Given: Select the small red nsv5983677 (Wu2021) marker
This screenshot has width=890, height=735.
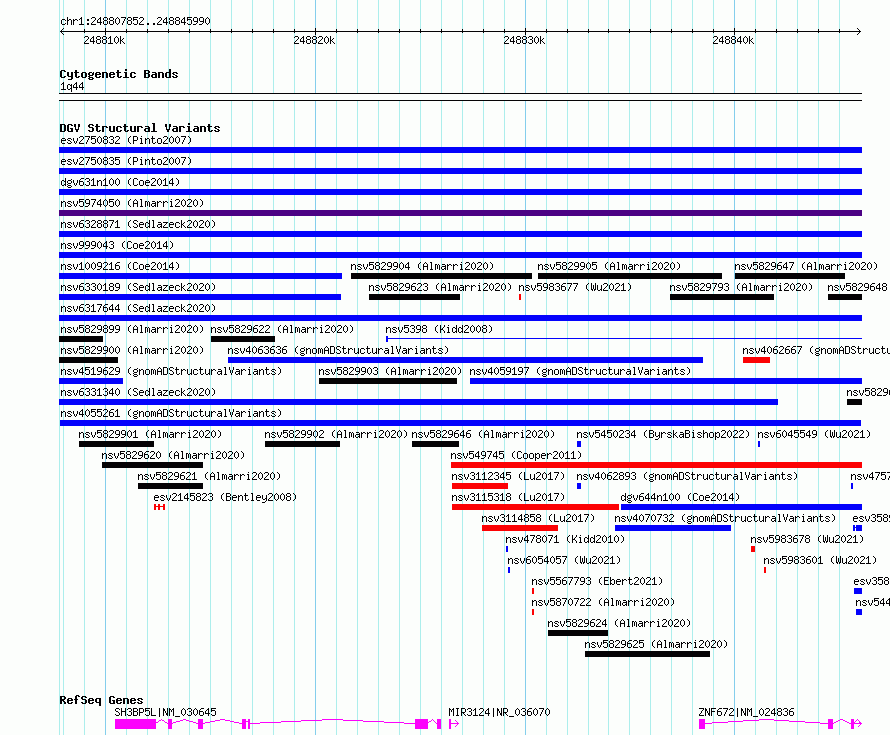Looking at the screenshot, I should point(520,297).
